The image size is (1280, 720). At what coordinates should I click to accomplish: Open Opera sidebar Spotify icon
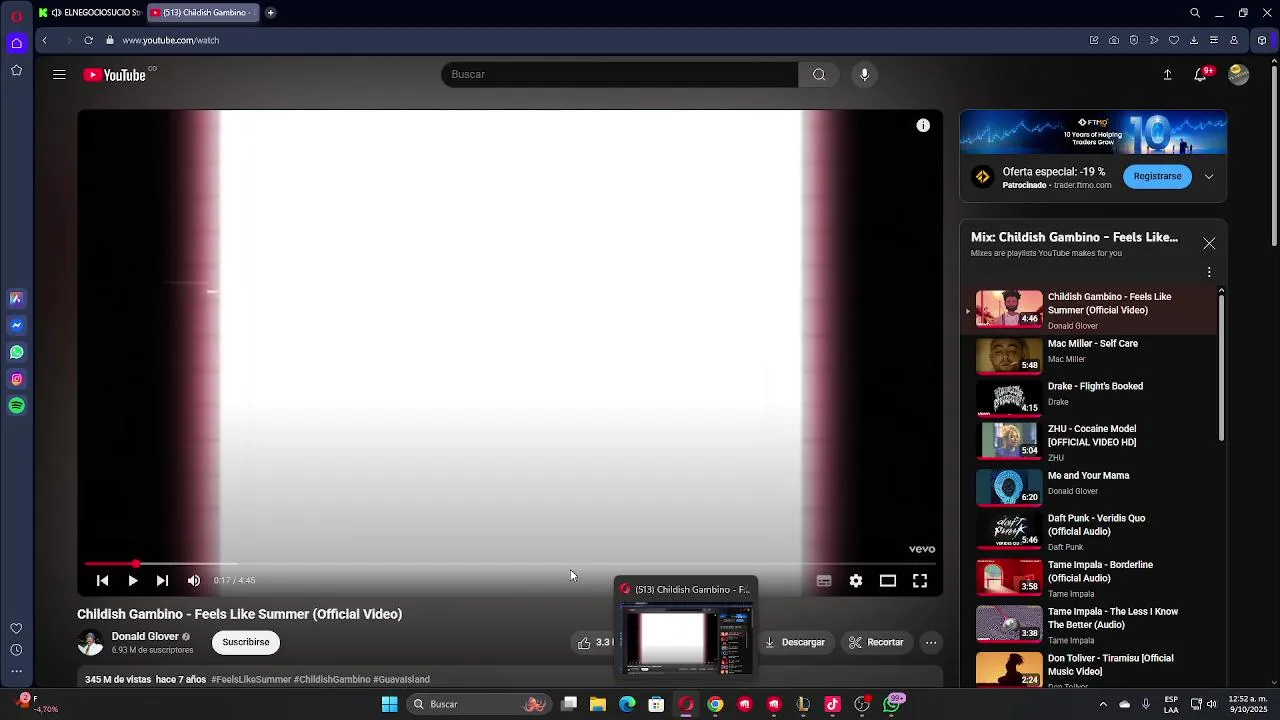pos(16,406)
